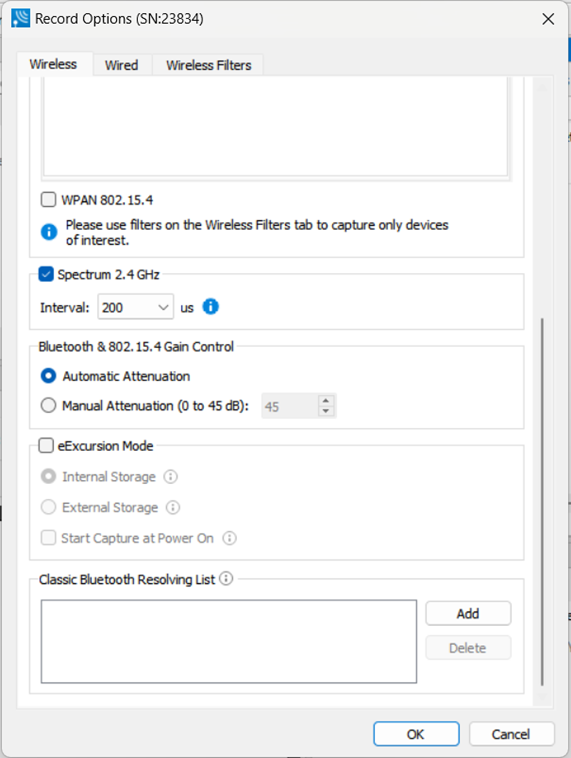Open the Interval dropdown showing 200
The image size is (571, 758).
click(135, 307)
